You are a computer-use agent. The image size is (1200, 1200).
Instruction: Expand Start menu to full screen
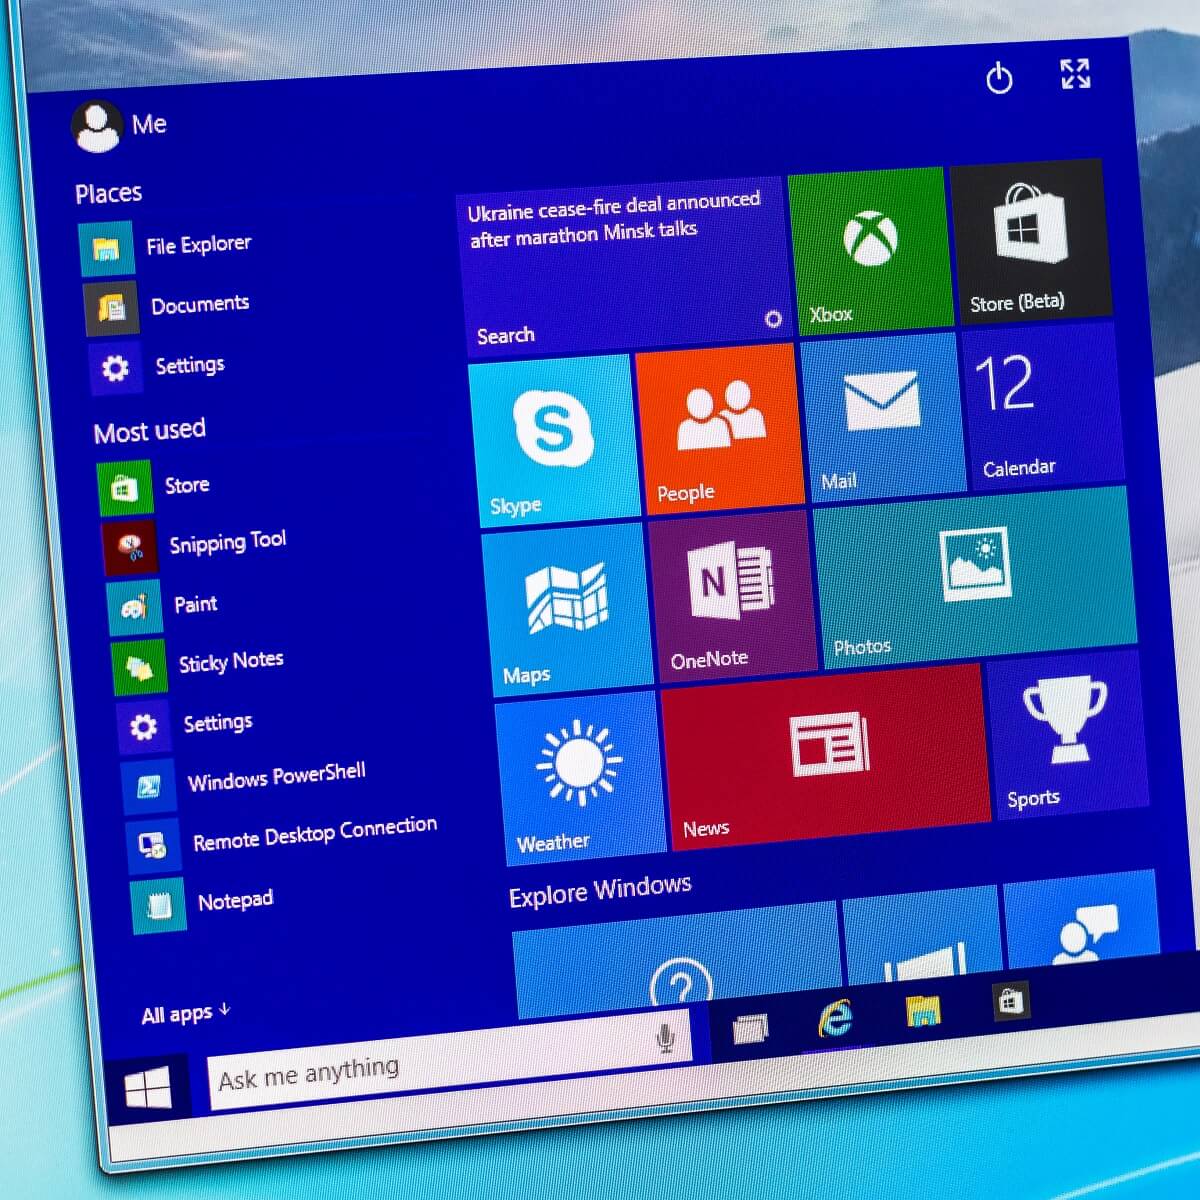coord(1075,73)
